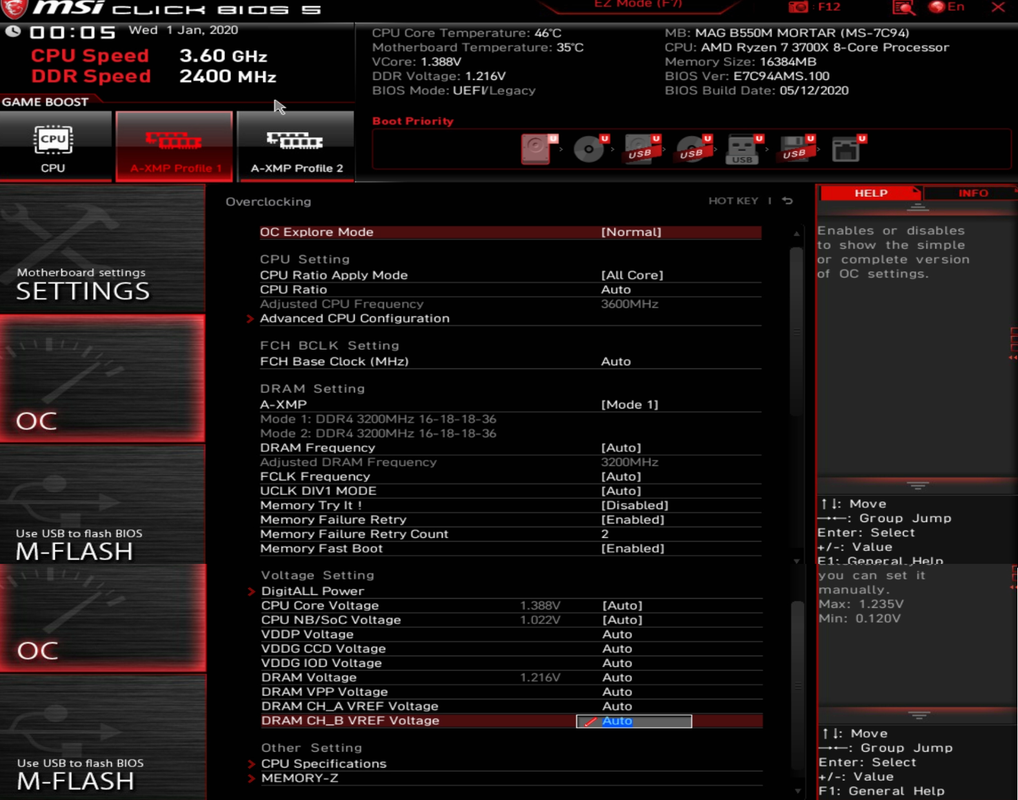Switch to the HELP tab

[870, 193]
